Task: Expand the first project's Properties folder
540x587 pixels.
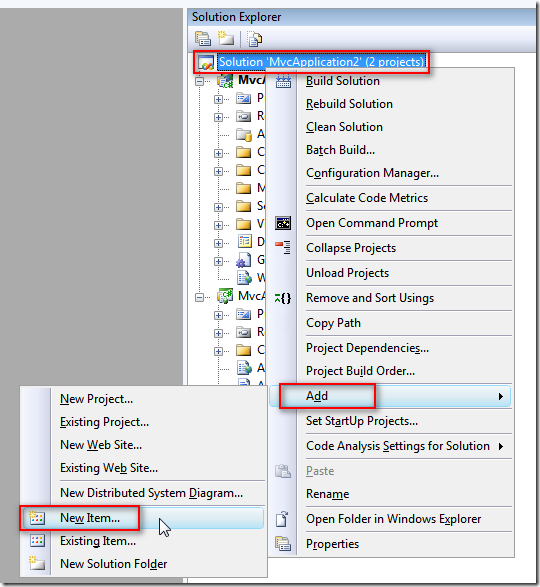Action: [x=218, y=99]
